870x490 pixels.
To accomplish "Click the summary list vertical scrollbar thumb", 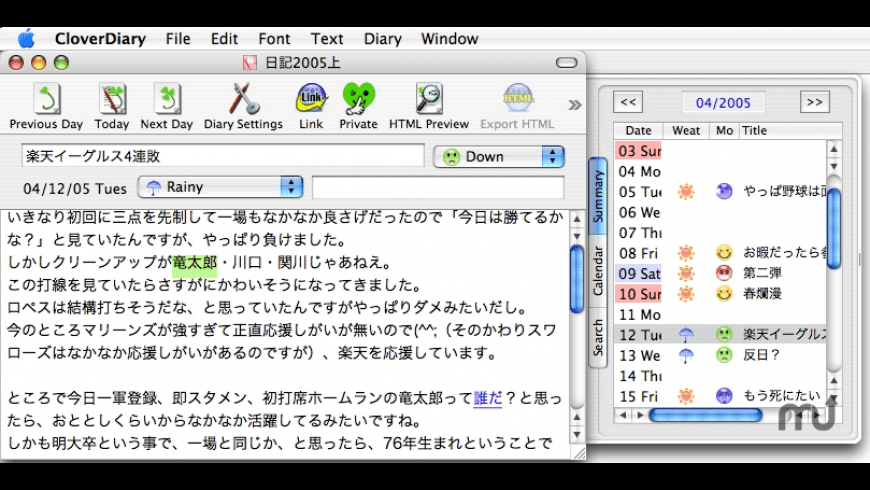I will coord(833,228).
